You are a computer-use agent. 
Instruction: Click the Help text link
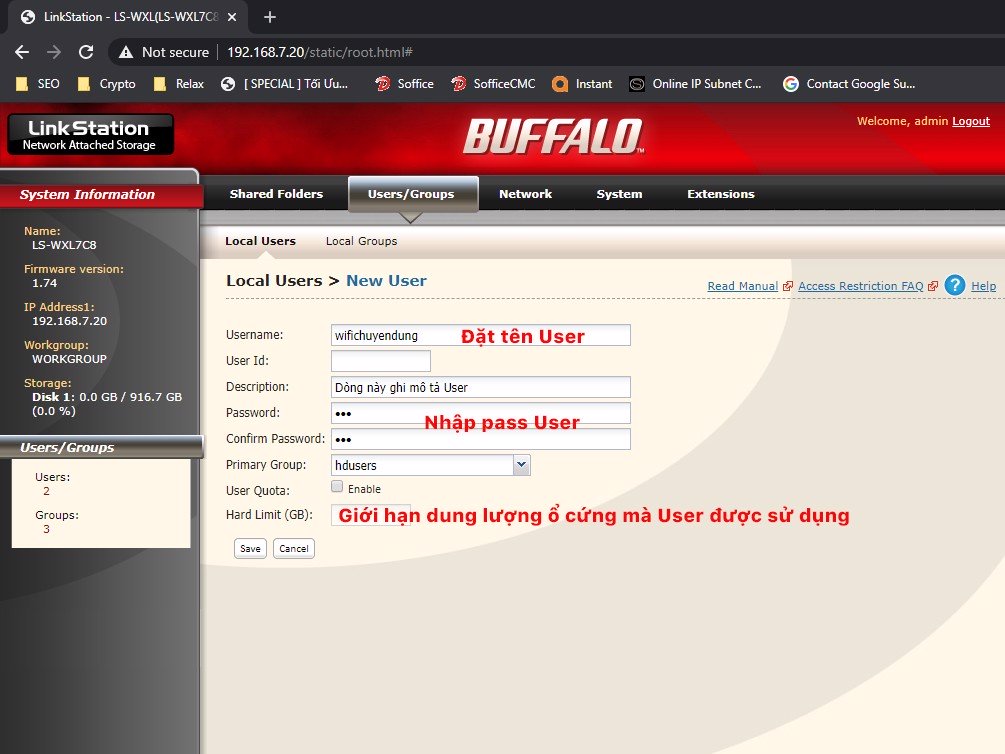coord(983,286)
